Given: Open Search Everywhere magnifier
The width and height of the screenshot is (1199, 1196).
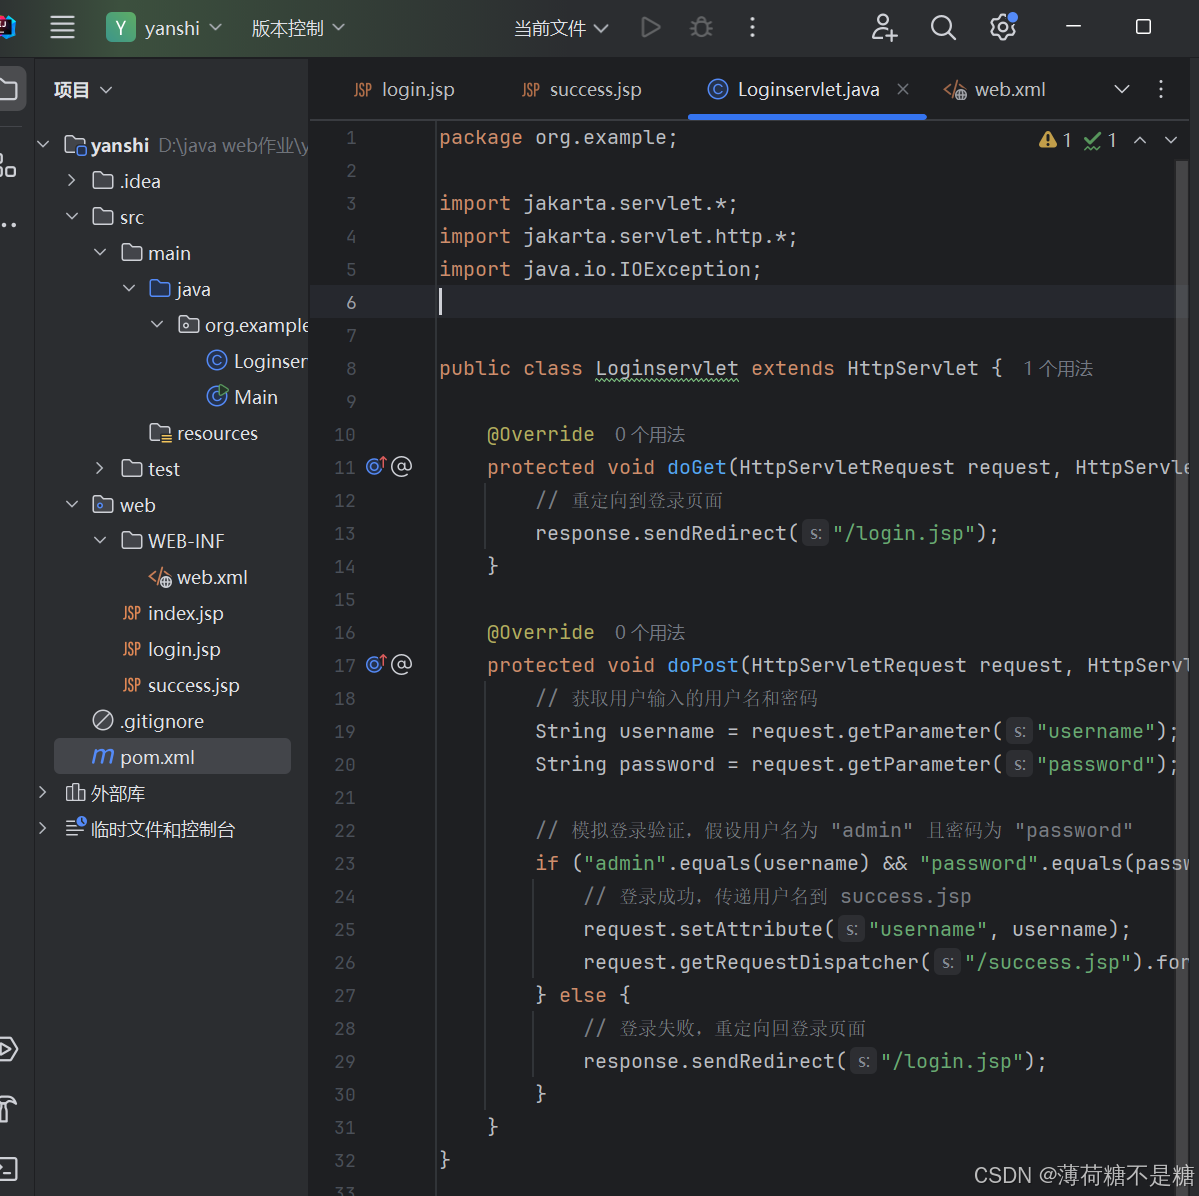Looking at the screenshot, I should click(x=943, y=28).
